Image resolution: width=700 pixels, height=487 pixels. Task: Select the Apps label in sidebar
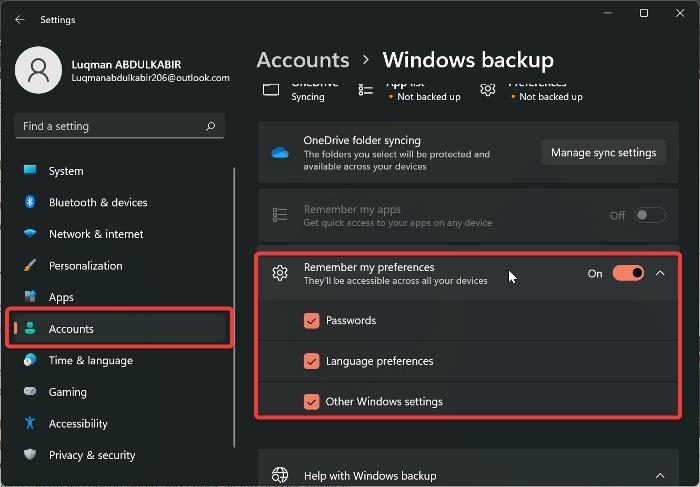coord(61,297)
